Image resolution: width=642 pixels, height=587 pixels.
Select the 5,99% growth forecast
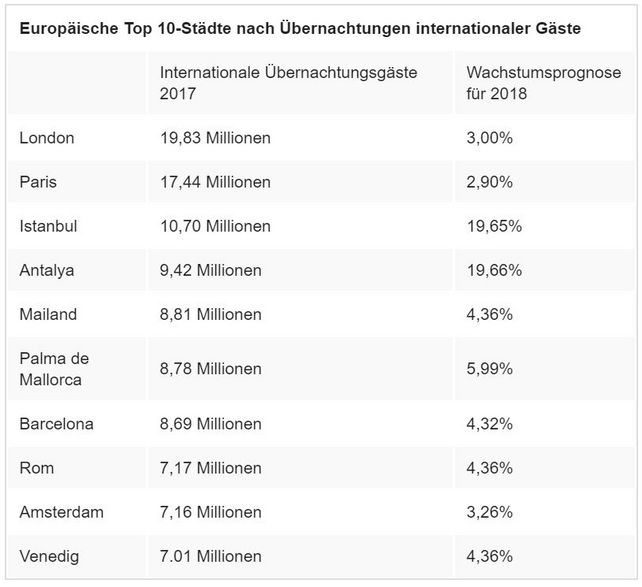(490, 368)
